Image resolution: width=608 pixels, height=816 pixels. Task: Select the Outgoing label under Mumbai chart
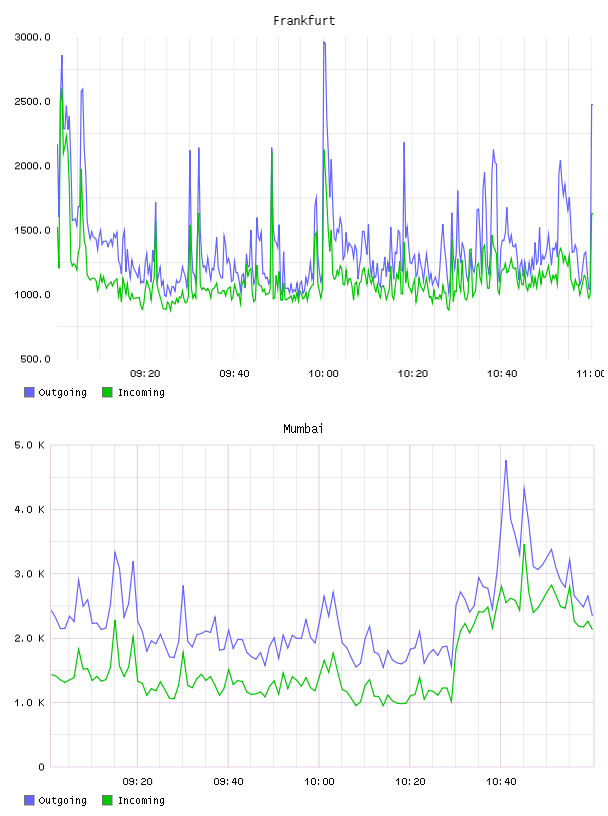62,800
